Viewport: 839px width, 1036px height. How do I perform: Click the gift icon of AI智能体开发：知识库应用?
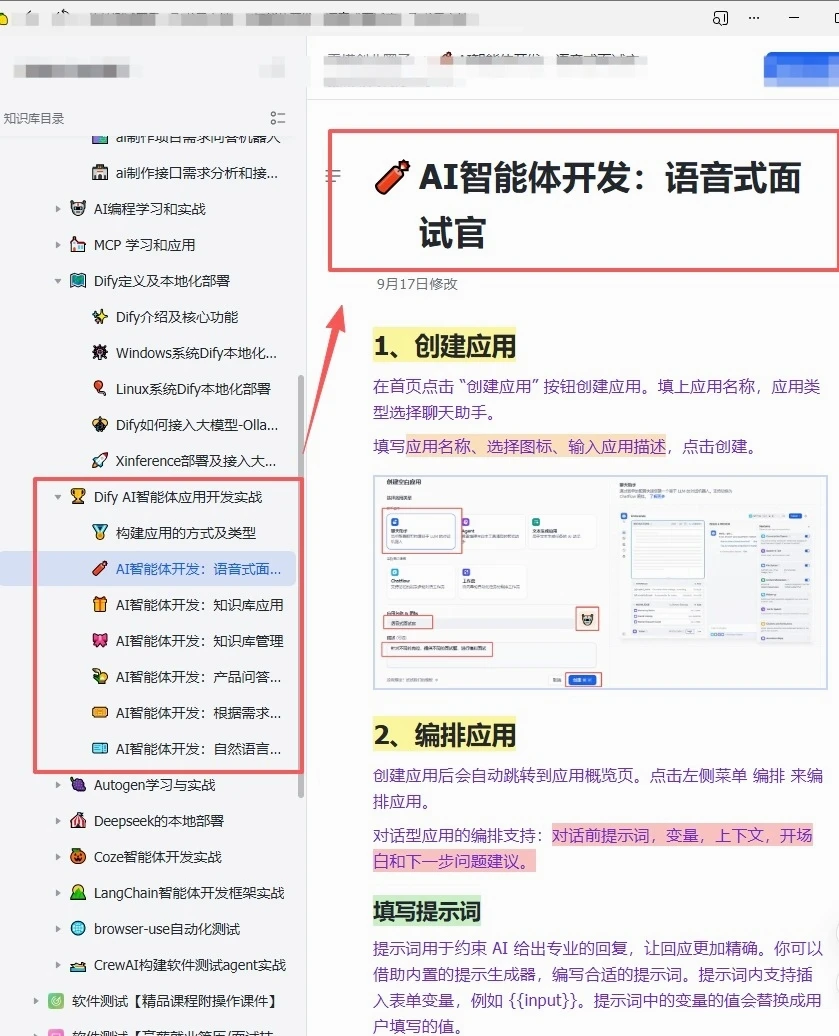pyautogui.click(x=100, y=604)
